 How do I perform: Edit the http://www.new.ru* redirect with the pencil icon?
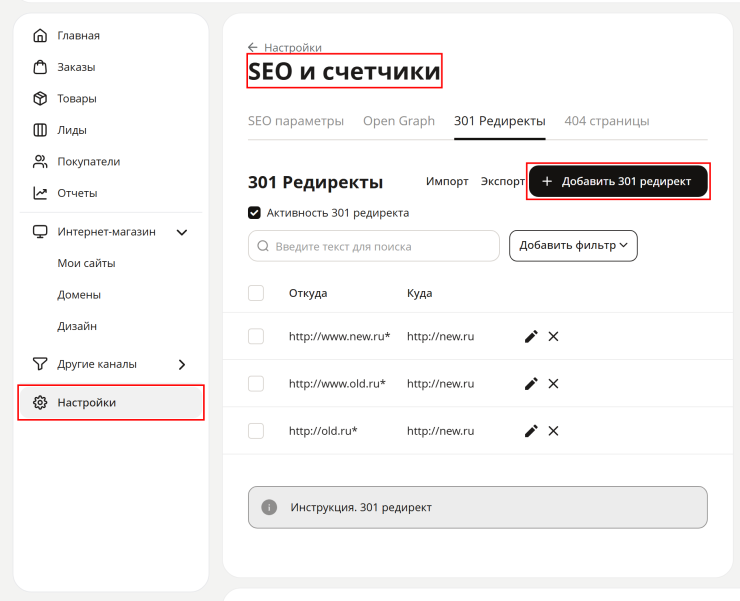coord(531,337)
